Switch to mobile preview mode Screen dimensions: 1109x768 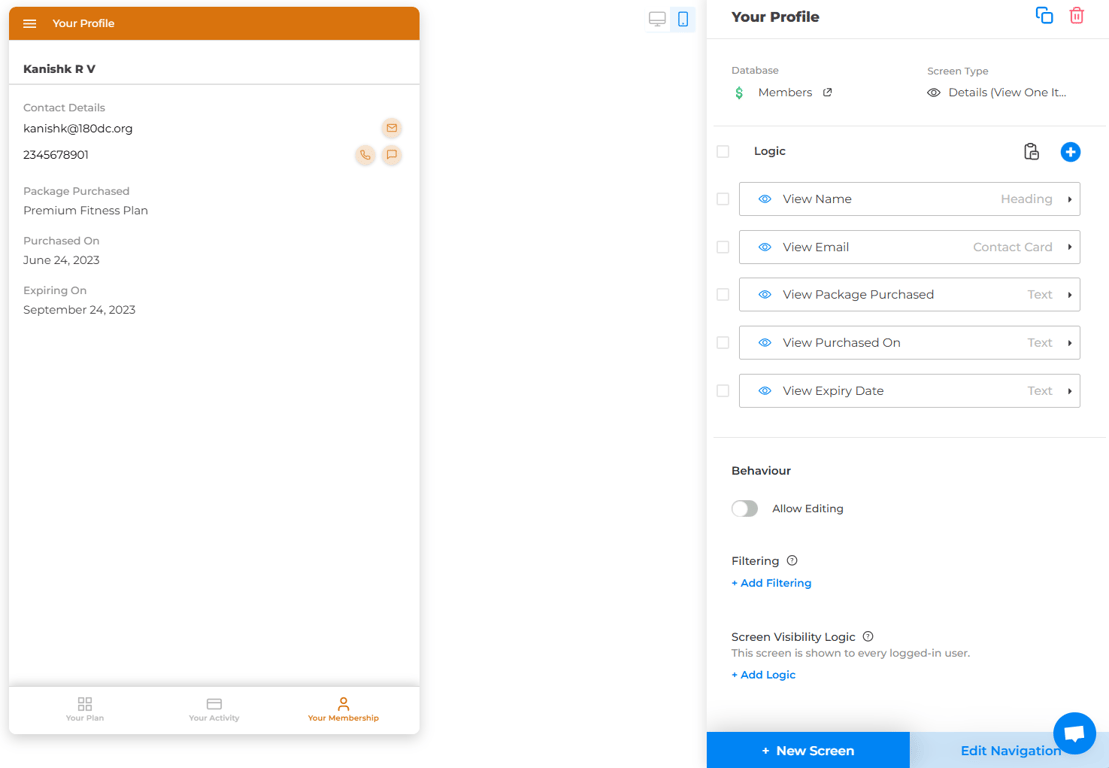683,19
